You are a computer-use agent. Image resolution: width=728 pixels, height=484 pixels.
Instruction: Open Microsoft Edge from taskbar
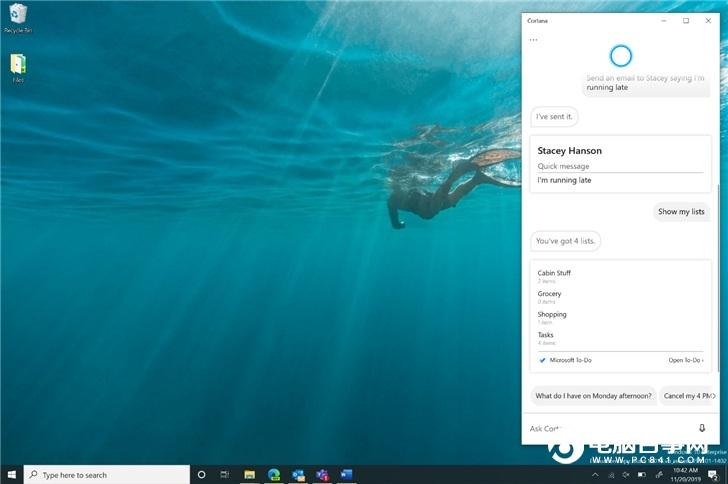[x=273, y=474]
